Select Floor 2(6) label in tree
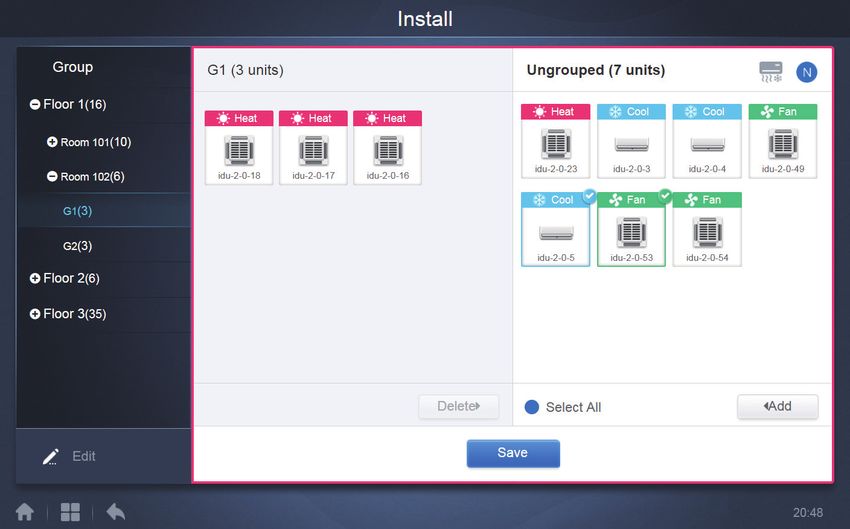Image resolution: width=850 pixels, height=529 pixels. click(72, 278)
